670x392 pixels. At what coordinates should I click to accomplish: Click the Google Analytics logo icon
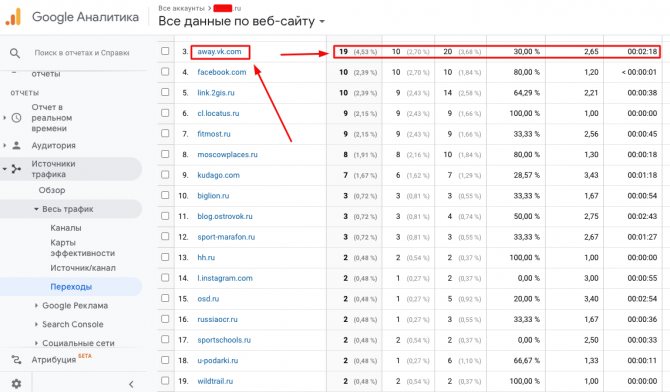[x=13, y=17]
